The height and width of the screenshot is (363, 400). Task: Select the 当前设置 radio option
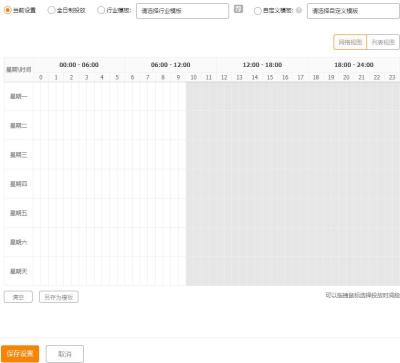[7, 10]
